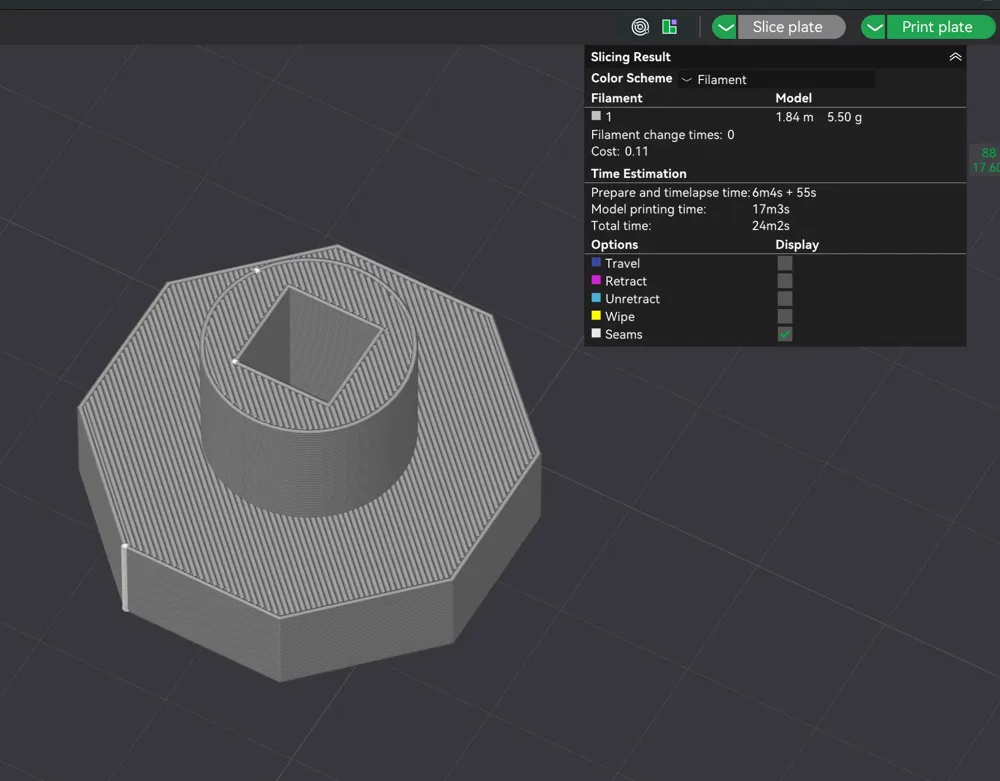The image size is (1000, 781).
Task: Click the yellow Wipe color swatch
Action: 596,315
